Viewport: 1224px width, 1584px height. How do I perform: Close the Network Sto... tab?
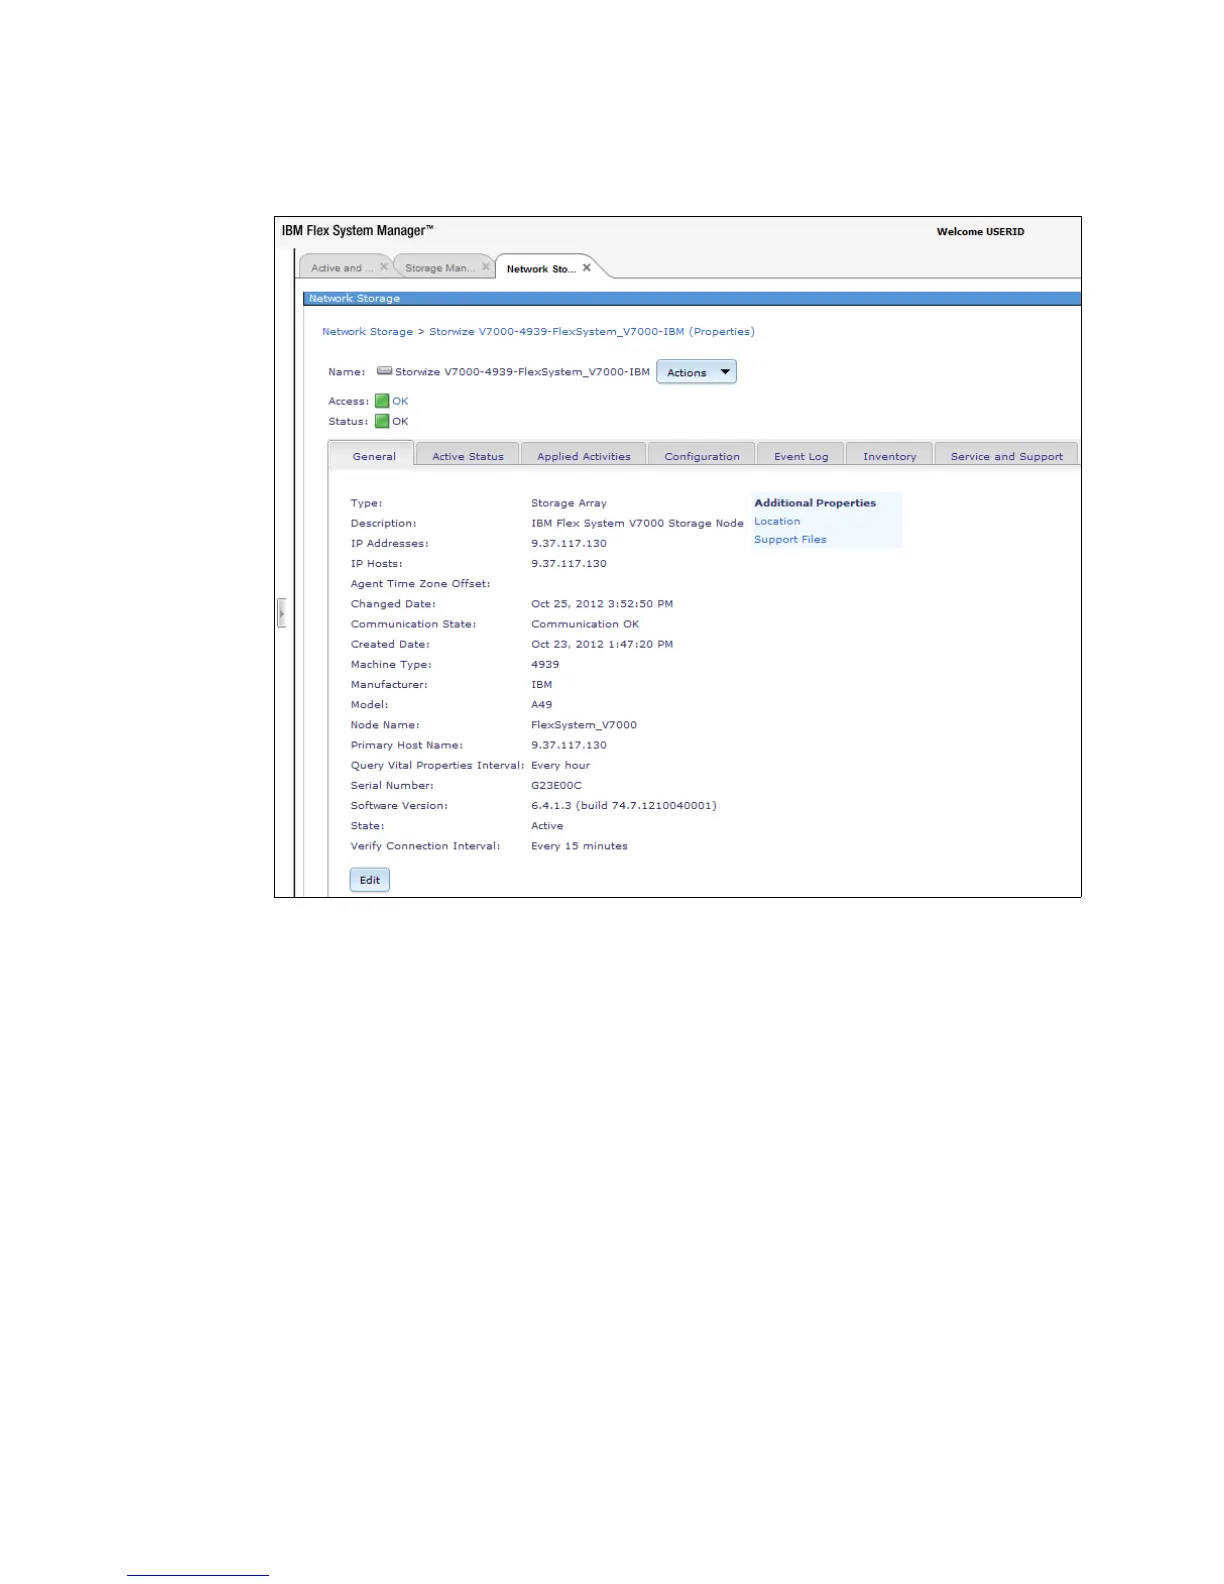tap(587, 267)
